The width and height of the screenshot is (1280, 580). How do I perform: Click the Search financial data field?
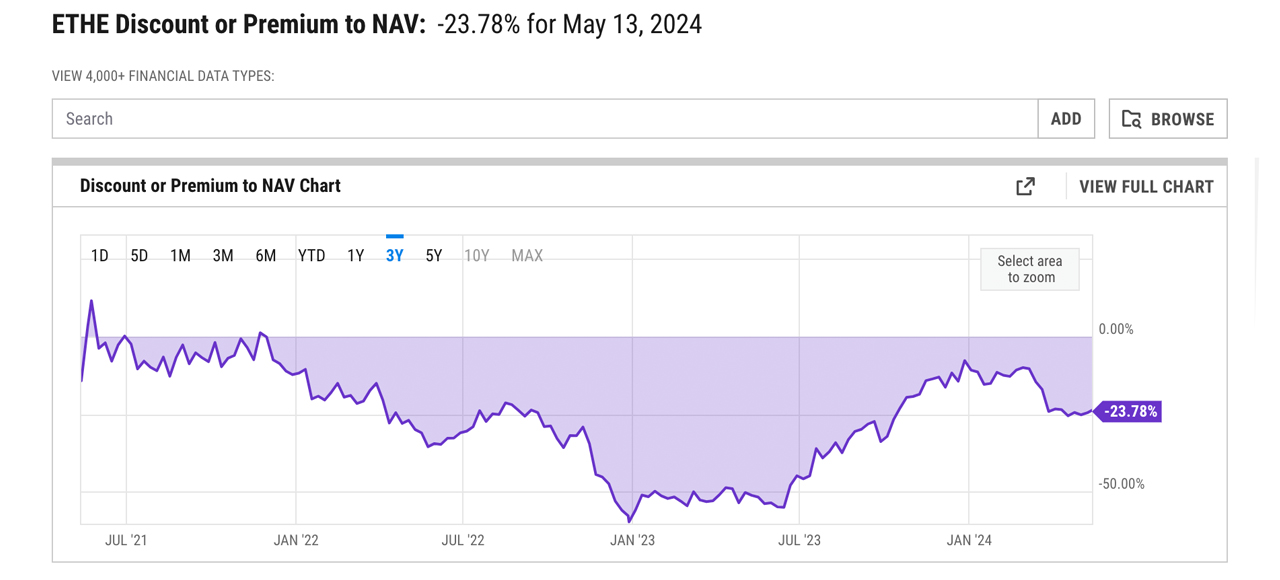tap(545, 119)
